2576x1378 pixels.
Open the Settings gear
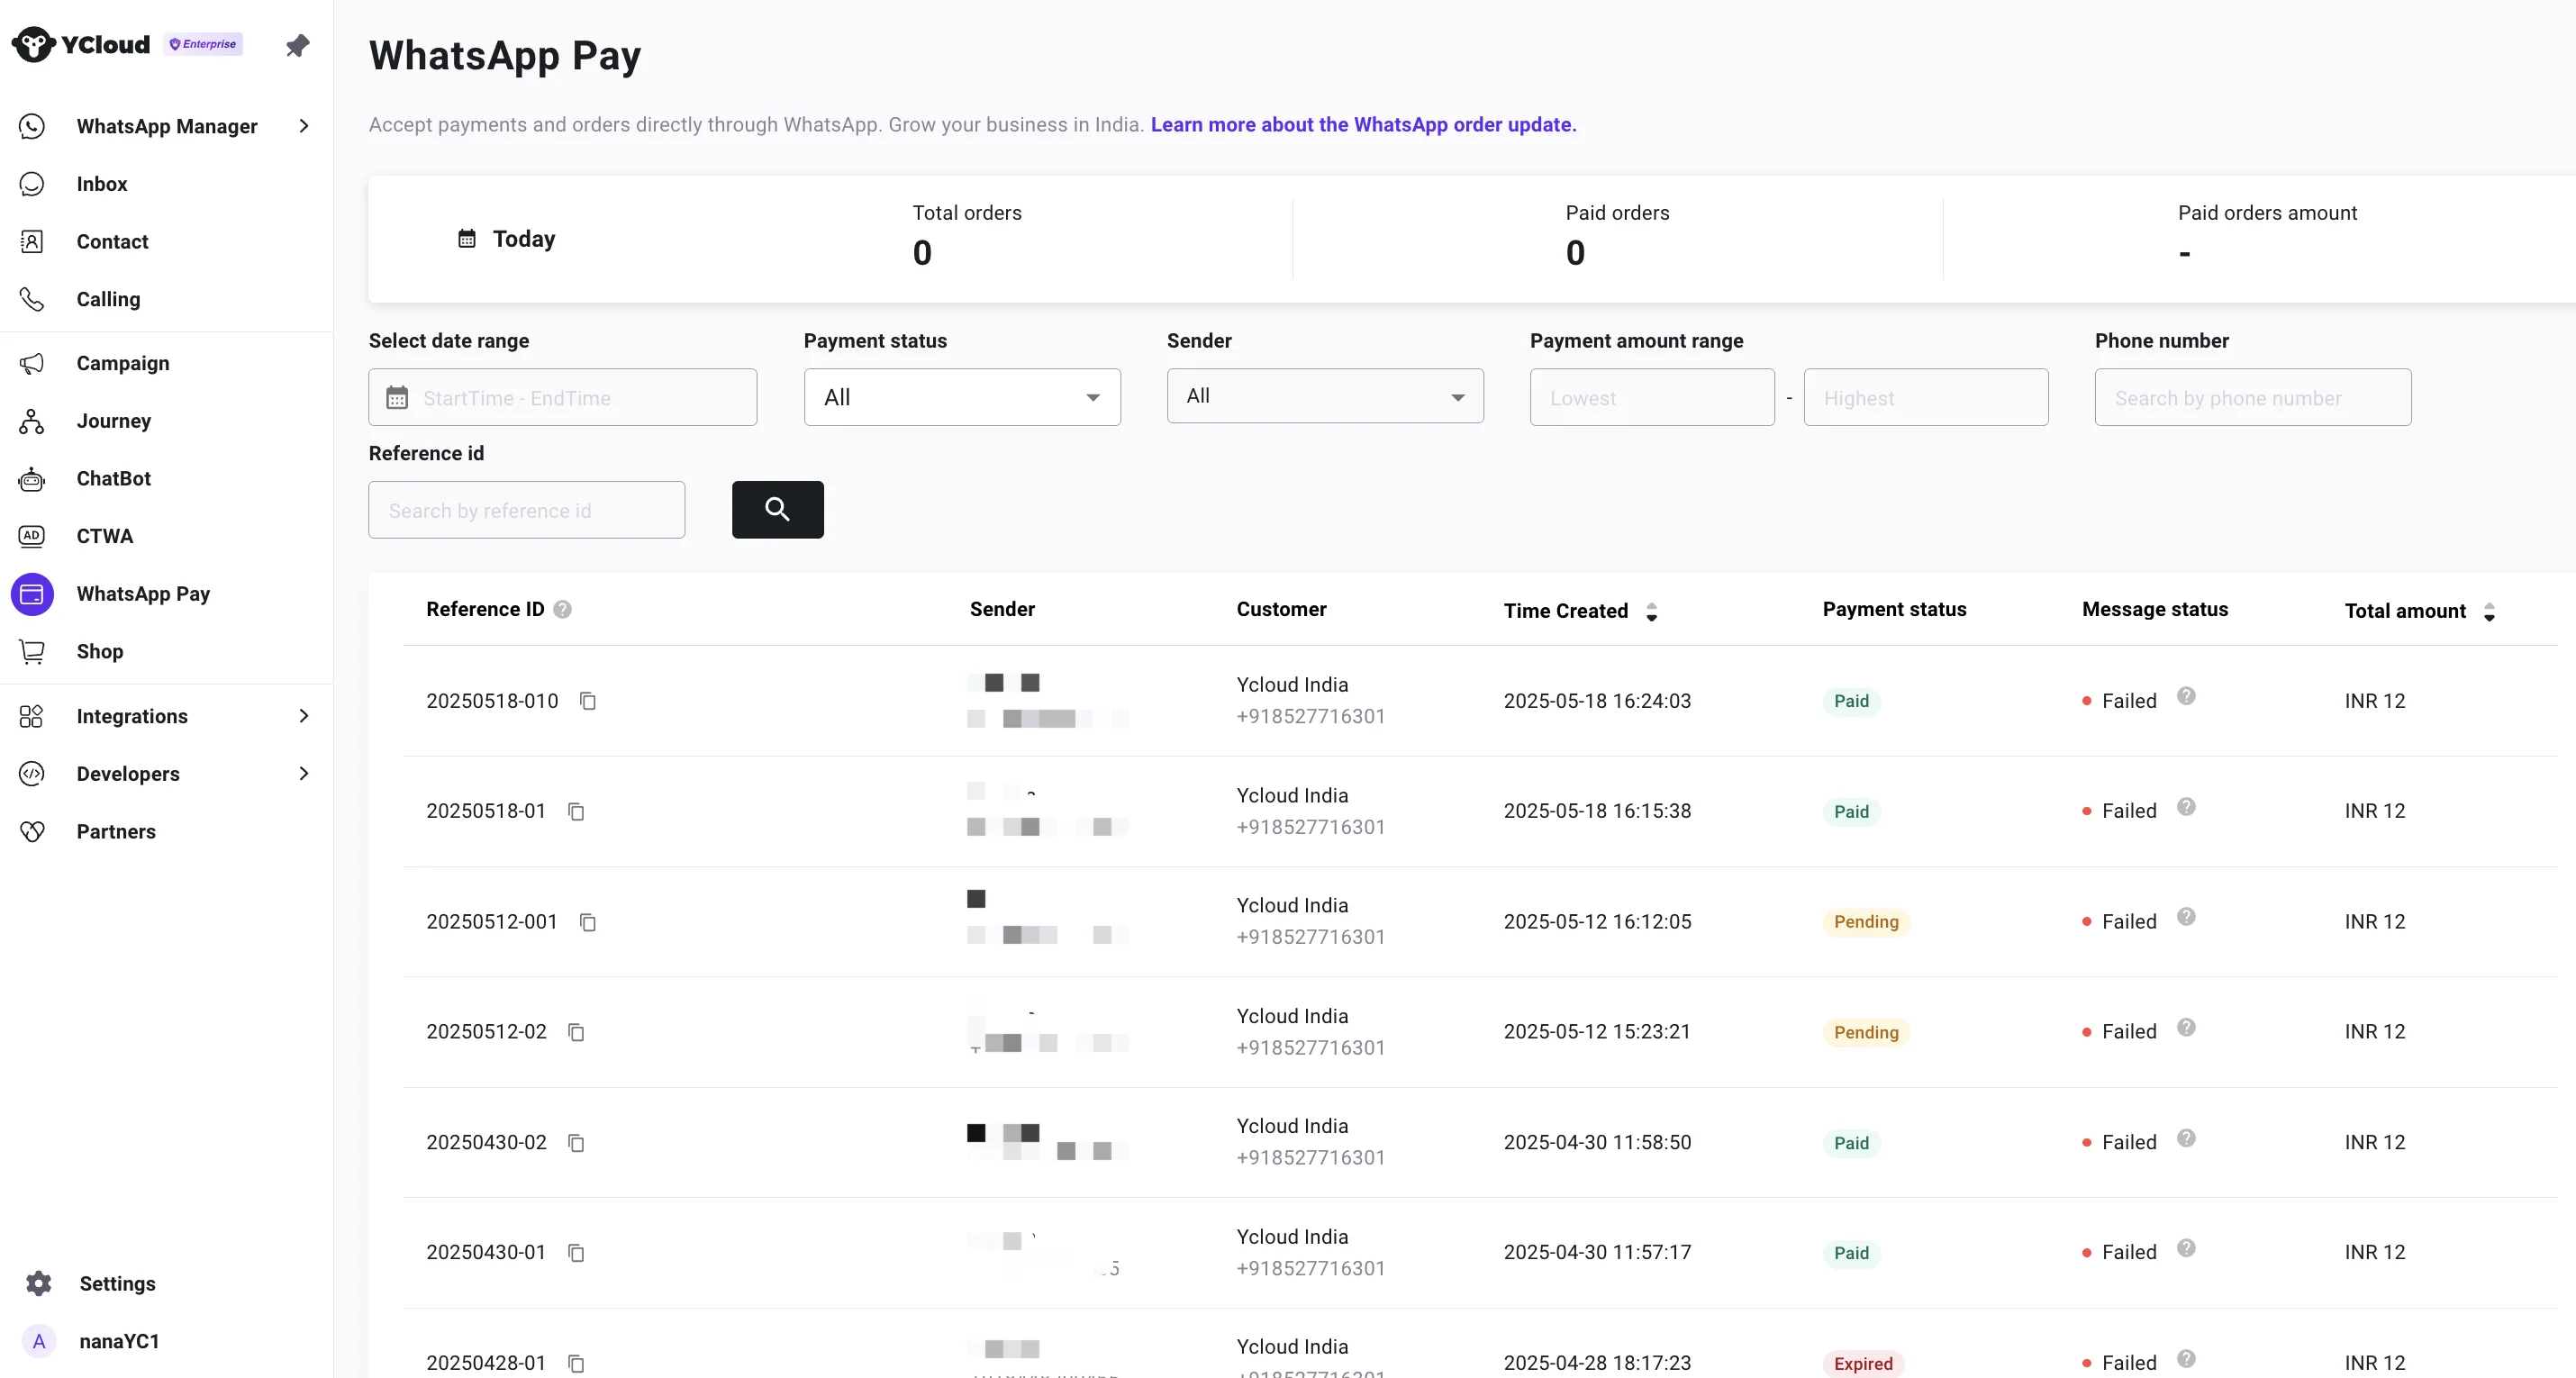[x=38, y=1284]
